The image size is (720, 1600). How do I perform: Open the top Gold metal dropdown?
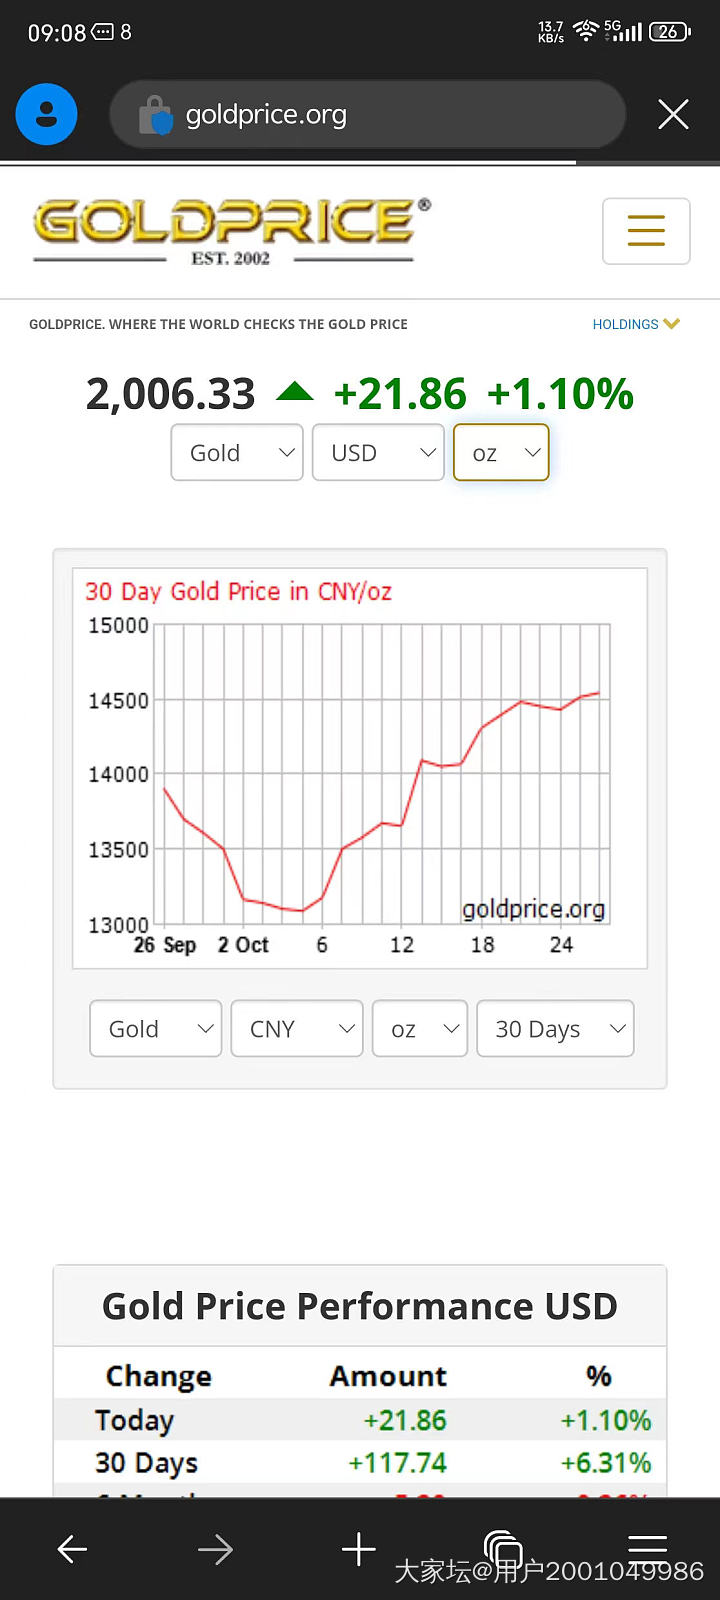point(237,452)
